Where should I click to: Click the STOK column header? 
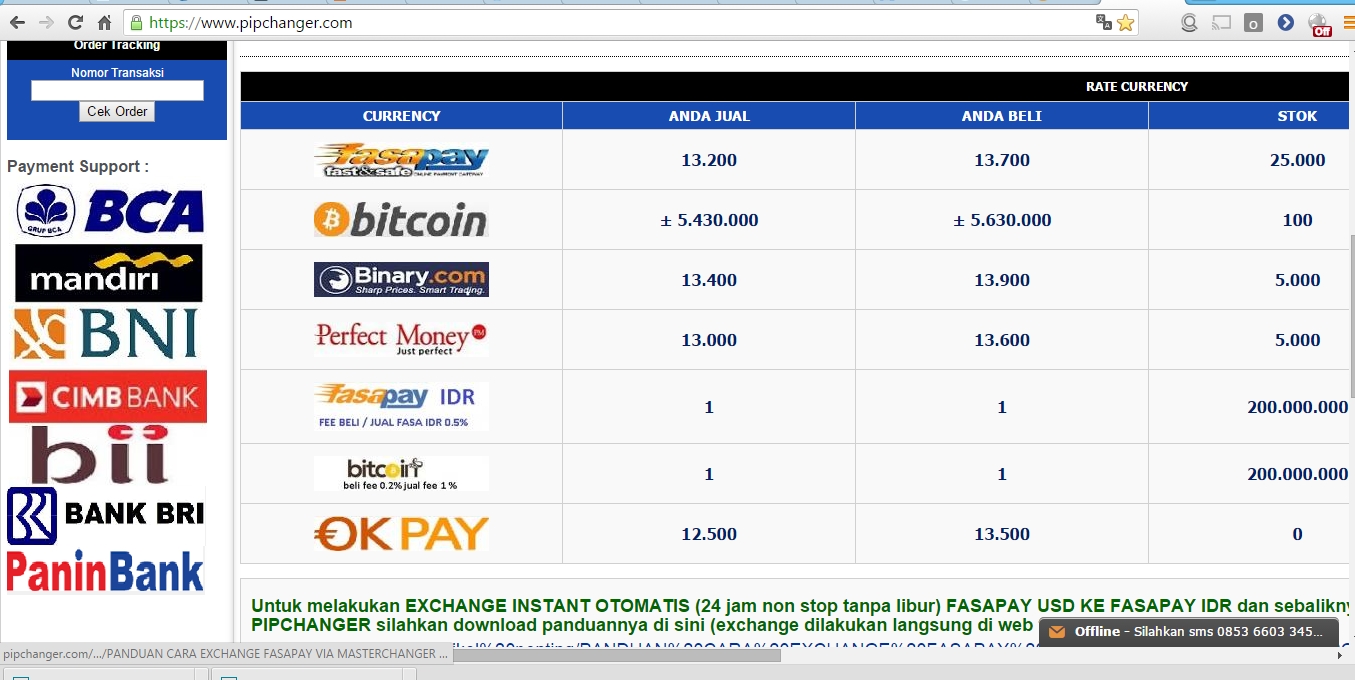(1297, 116)
